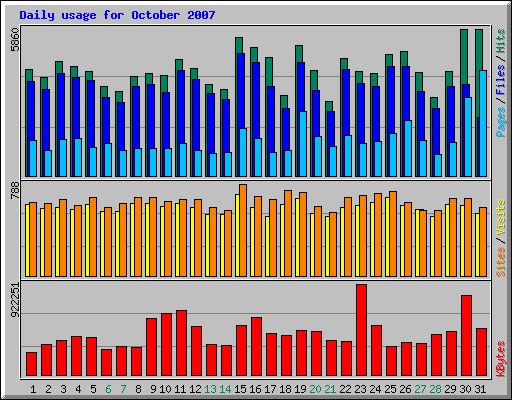
Task: Click day label 17 on the x-axis
Action: (x=270, y=389)
